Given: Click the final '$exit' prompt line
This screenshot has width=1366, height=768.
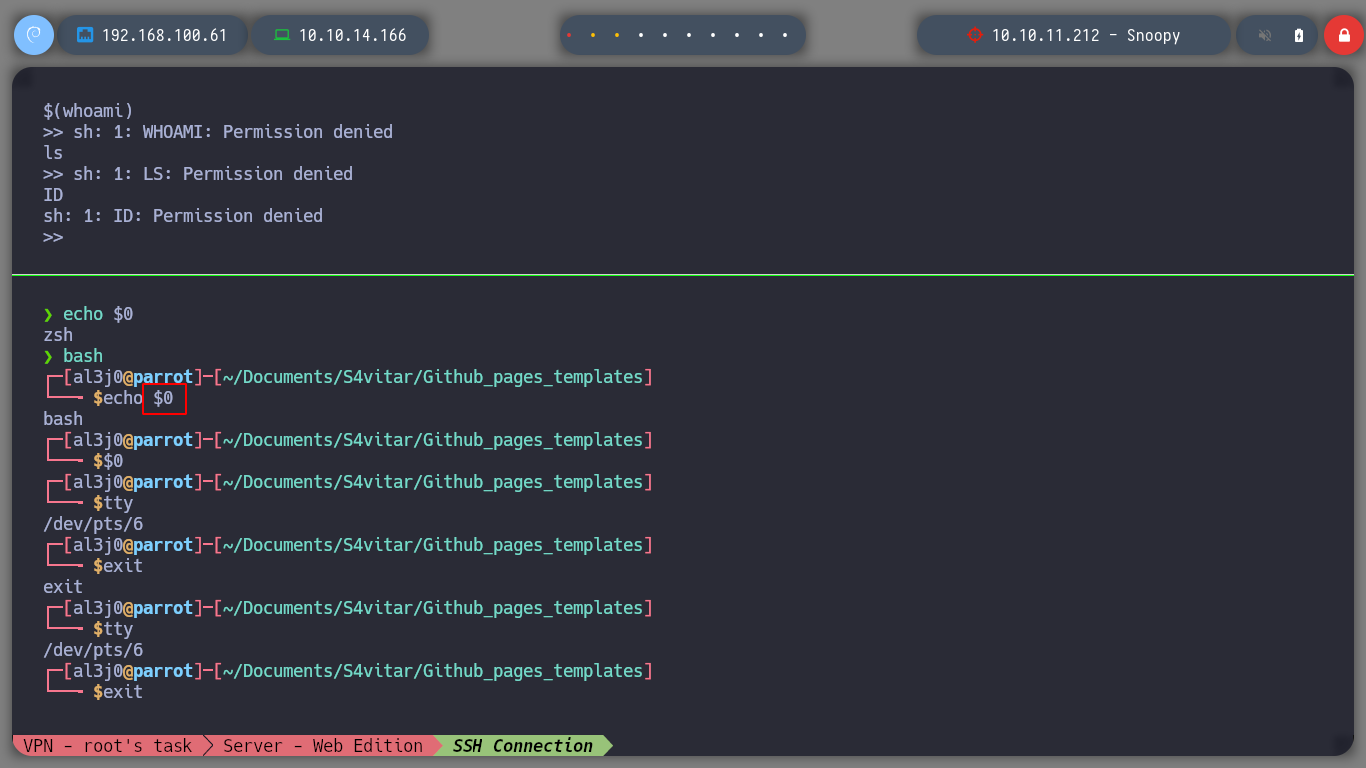Looking at the screenshot, I should point(118,692).
